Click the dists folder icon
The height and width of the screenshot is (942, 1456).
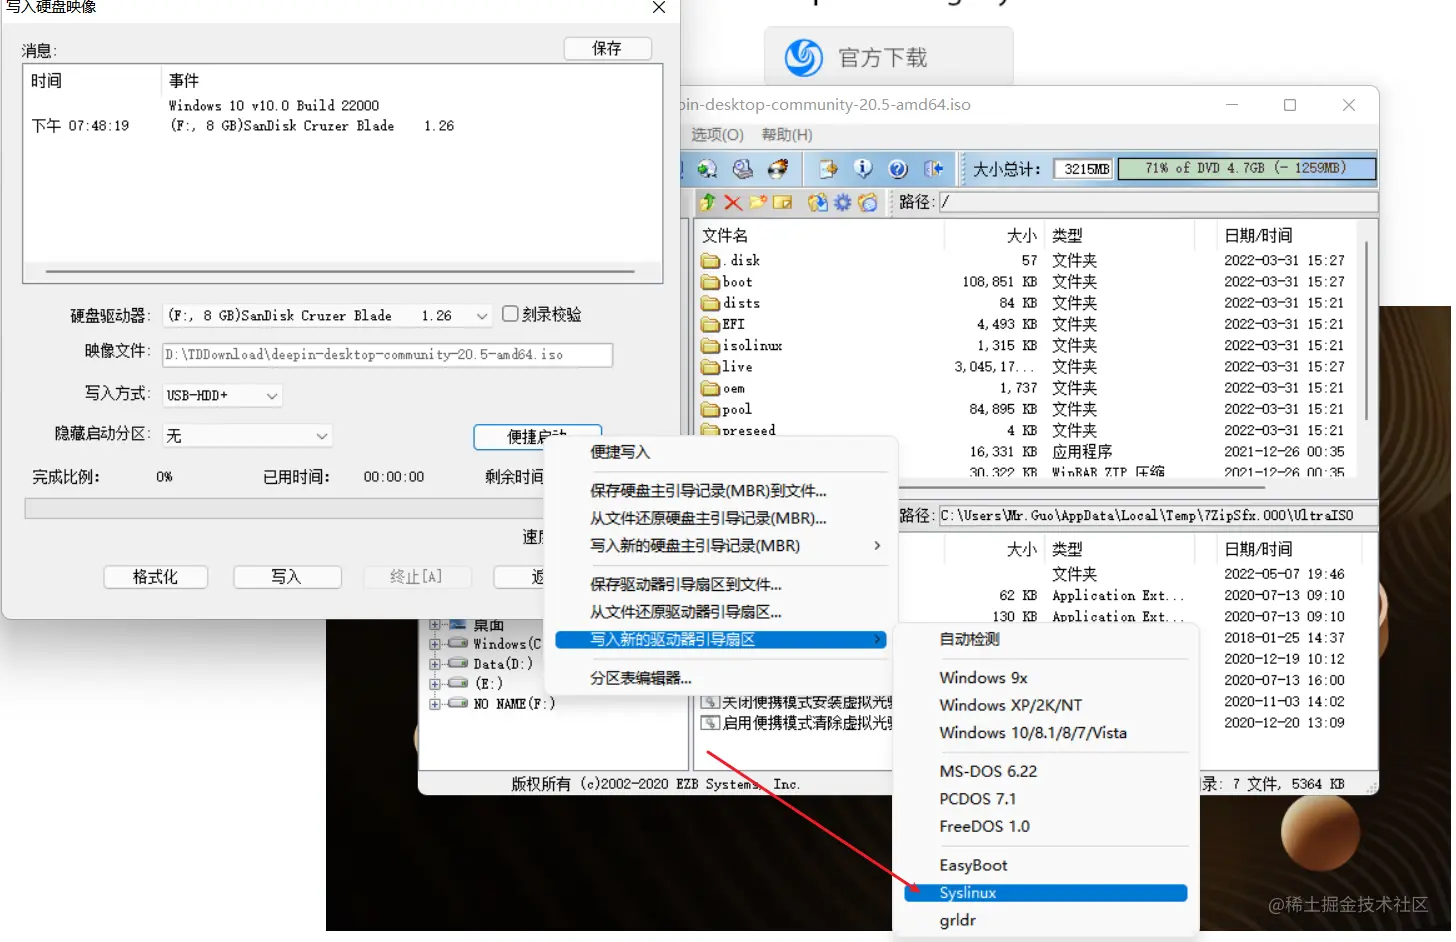pos(711,303)
